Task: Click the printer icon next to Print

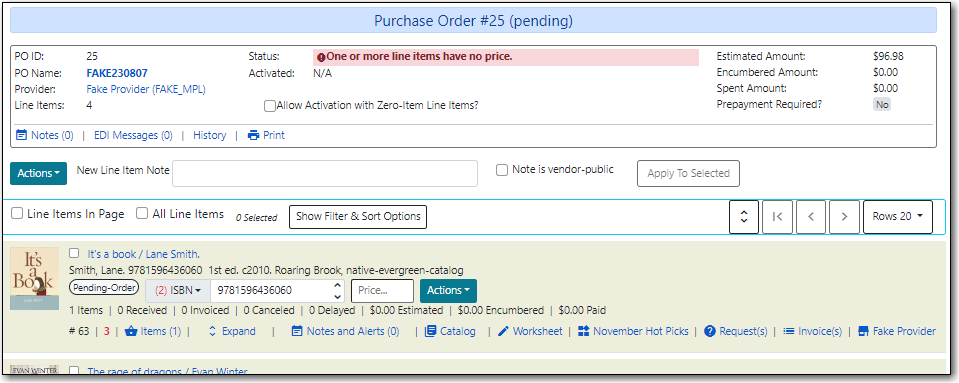Action: pos(253,135)
